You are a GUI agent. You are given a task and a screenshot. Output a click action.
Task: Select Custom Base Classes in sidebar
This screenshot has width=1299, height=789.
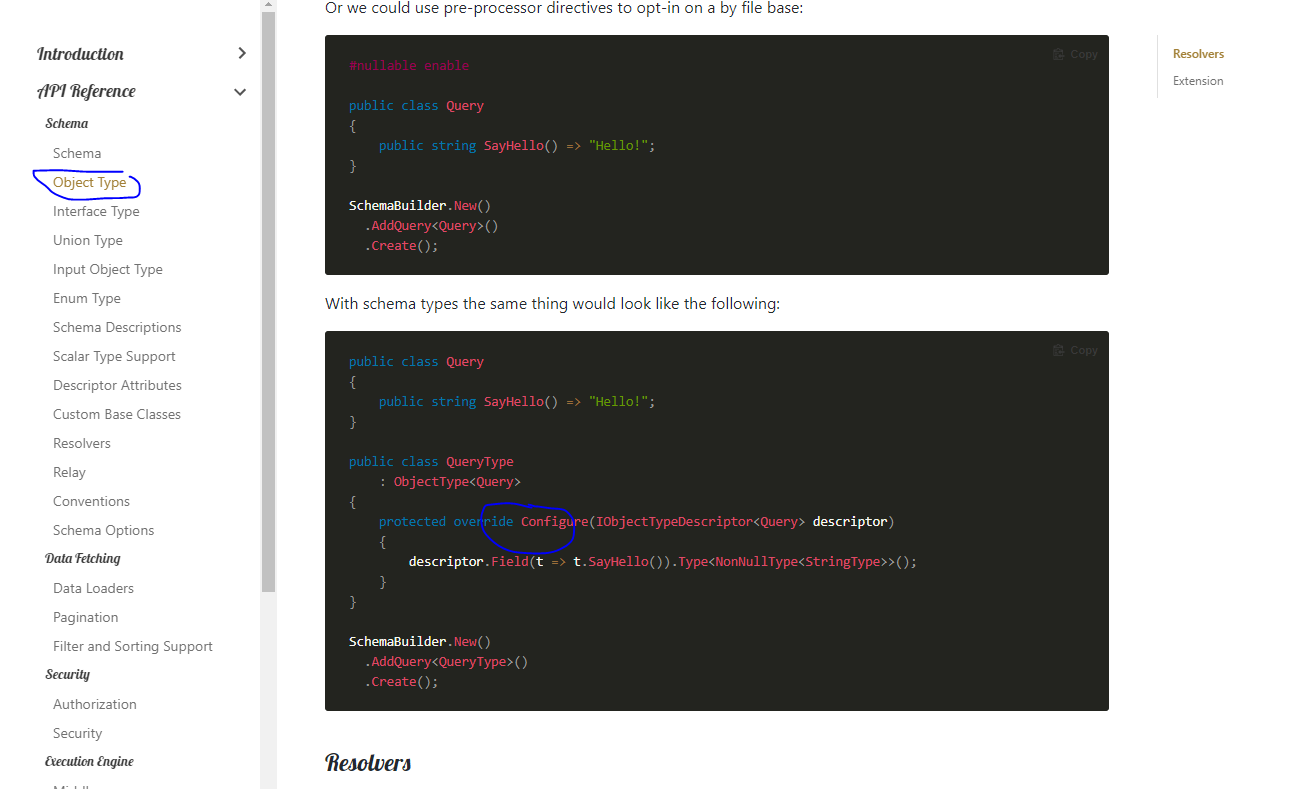(116, 414)
